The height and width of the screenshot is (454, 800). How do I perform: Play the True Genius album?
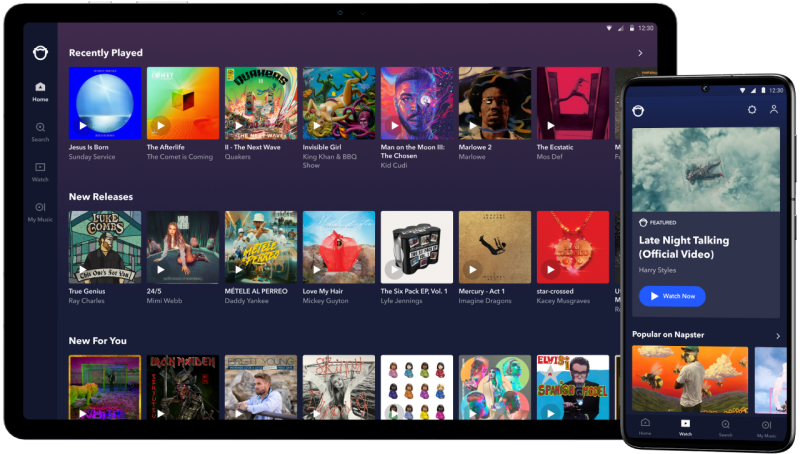pos(83,269)
